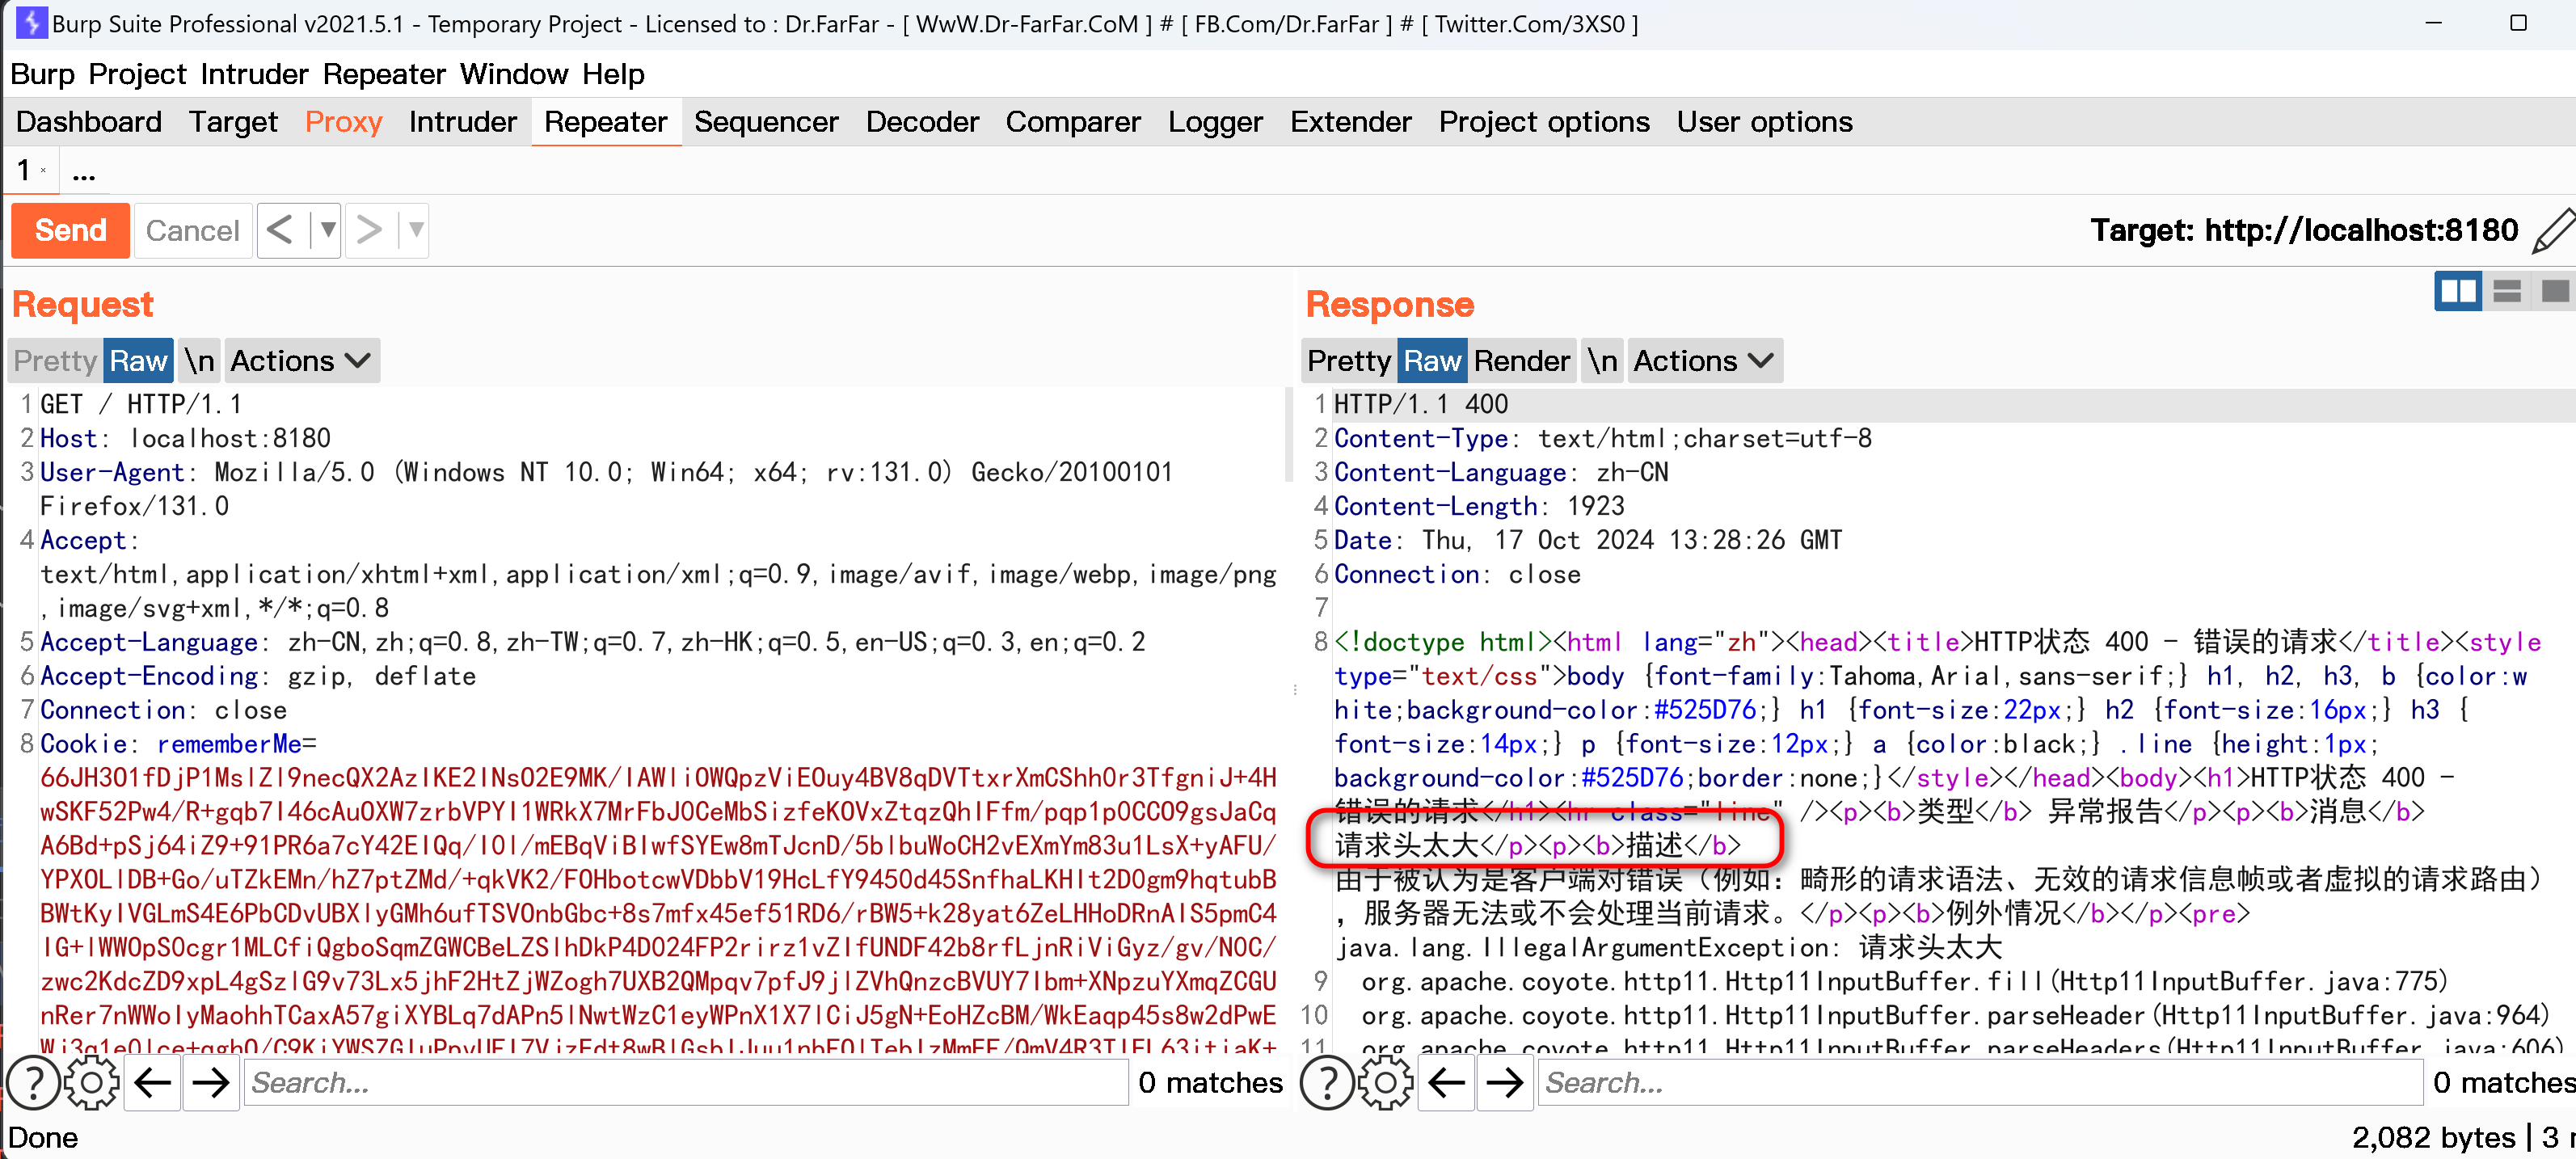Open the Window menu
The image size is (2576, 1159).
[x=514, y=74]
